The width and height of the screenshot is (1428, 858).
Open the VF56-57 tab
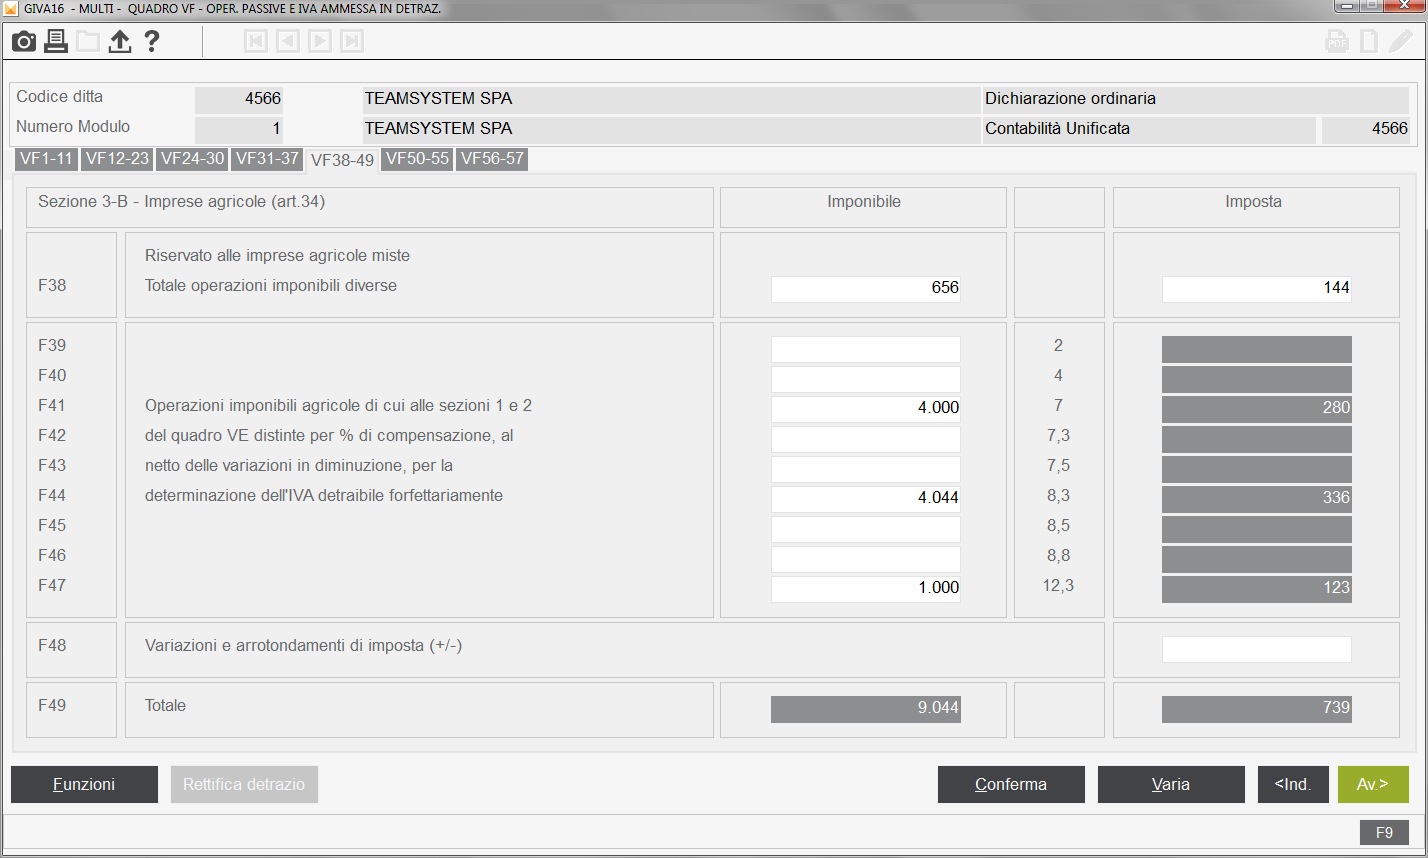pyautogui.click(x=492, y=159)
